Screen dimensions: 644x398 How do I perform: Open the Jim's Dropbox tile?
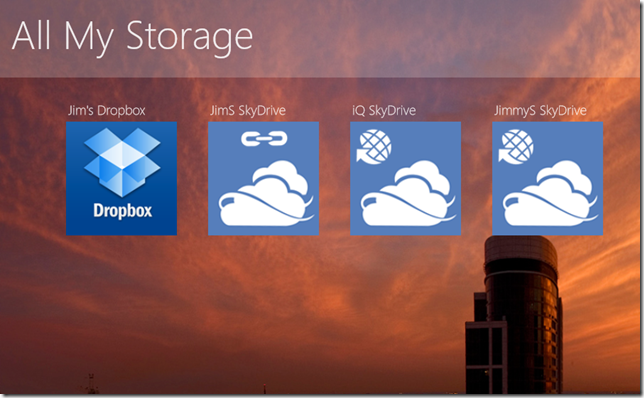click(x=122, y=178)
